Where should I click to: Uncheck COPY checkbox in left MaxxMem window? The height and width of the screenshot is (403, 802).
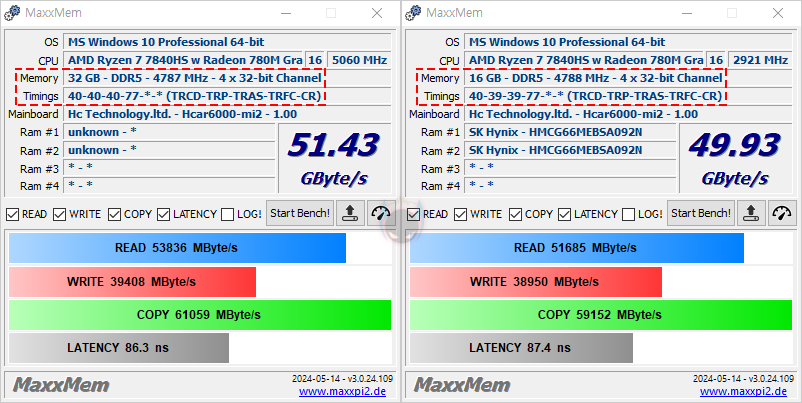(x=114, y=214)
